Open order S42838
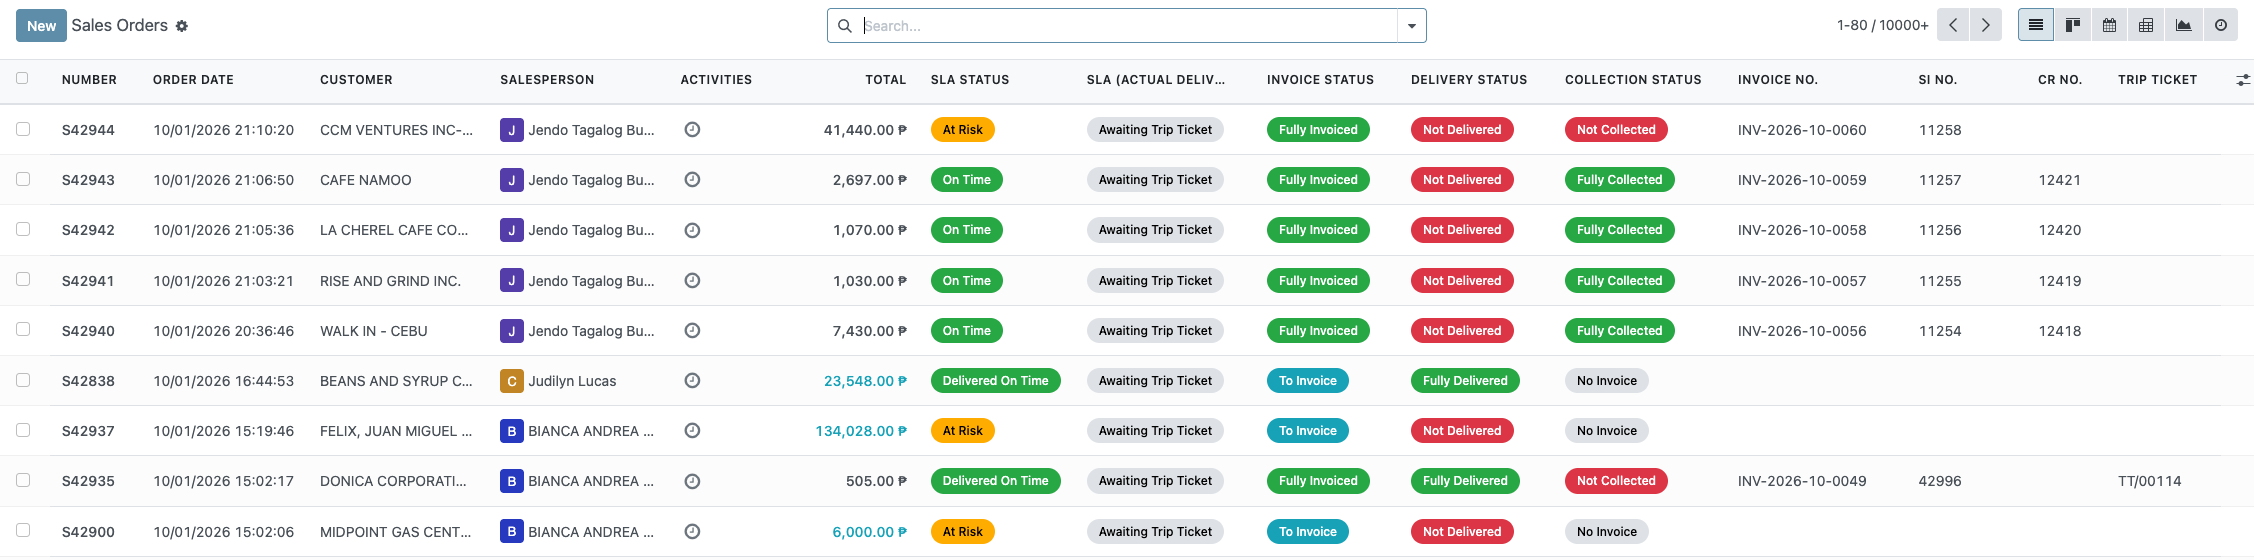The height and width of the screenshot is (560, 2254). 88,381
